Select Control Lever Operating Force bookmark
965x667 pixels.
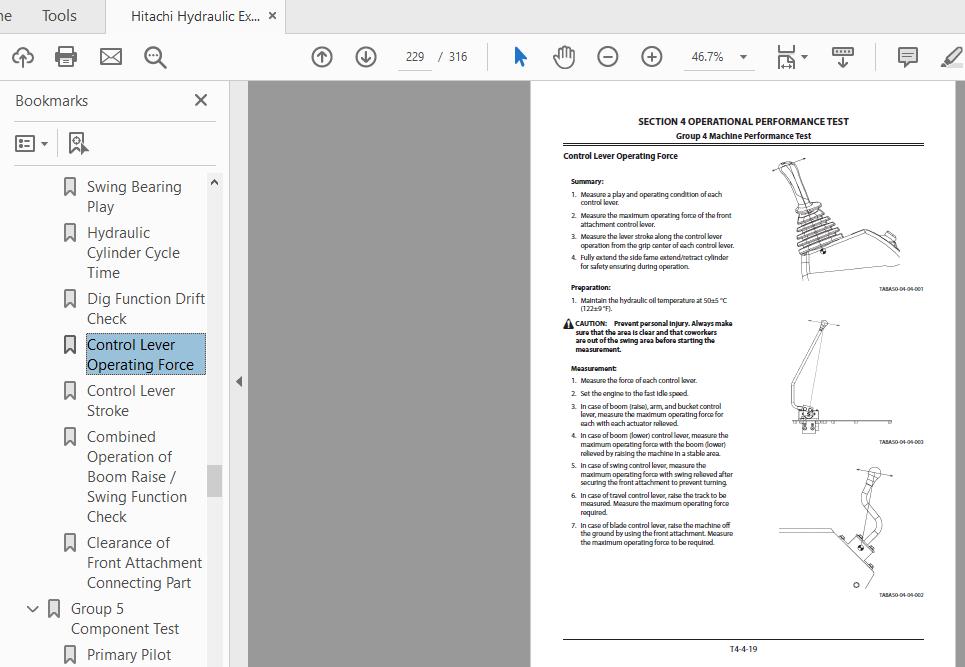pyautogui.click(x=146, y=354)
